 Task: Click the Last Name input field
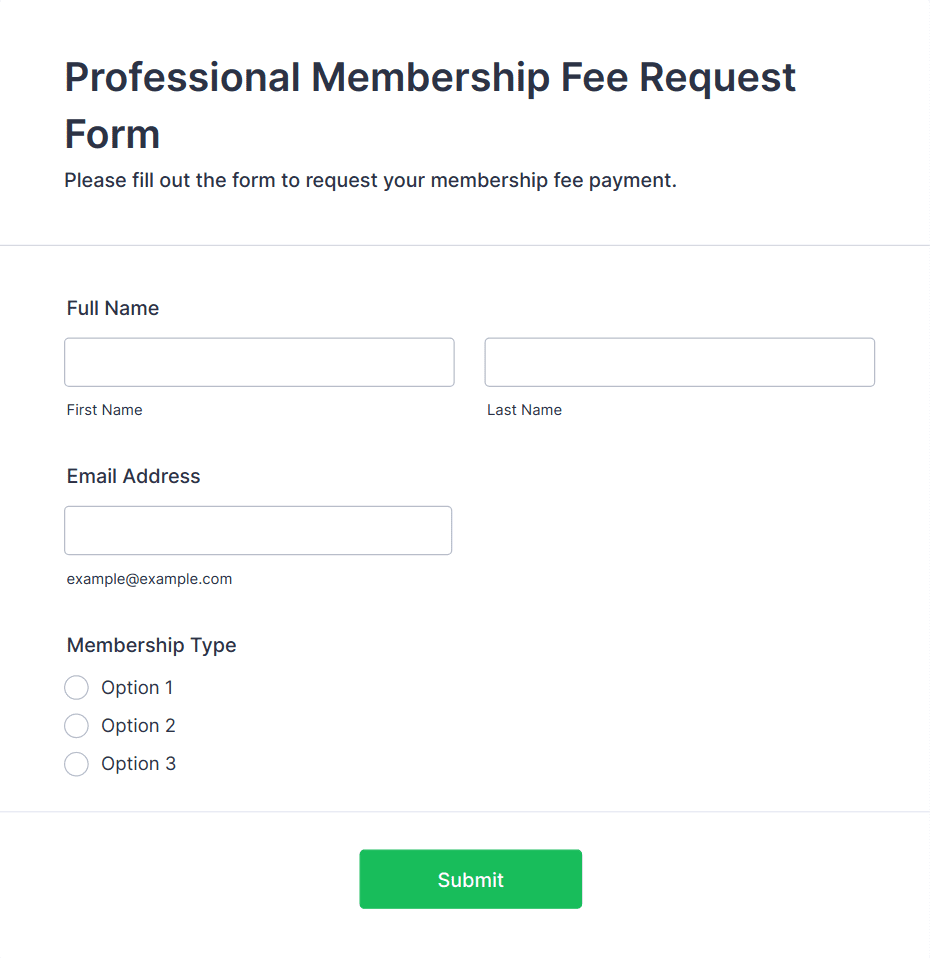(x=679, y=362)
